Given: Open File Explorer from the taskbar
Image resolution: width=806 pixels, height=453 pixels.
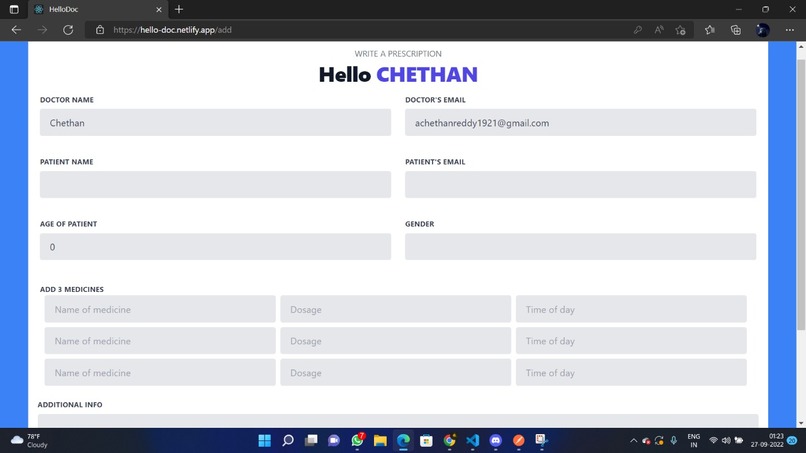Looking at the screenshot, I should (380, 441).
